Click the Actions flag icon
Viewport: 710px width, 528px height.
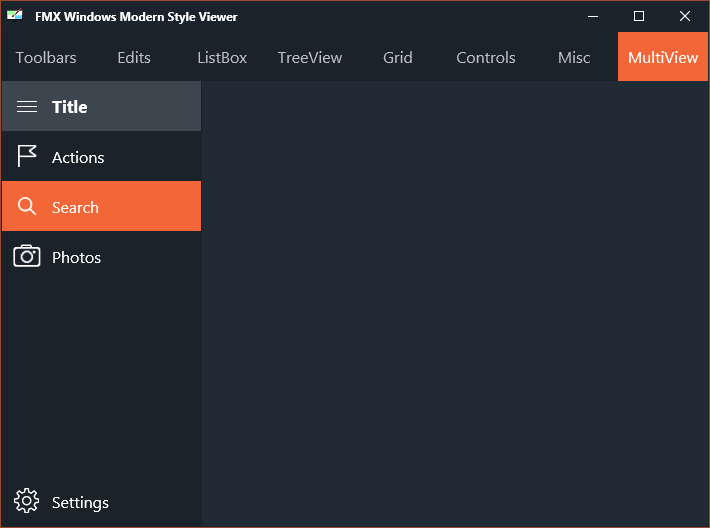point(27,156)
